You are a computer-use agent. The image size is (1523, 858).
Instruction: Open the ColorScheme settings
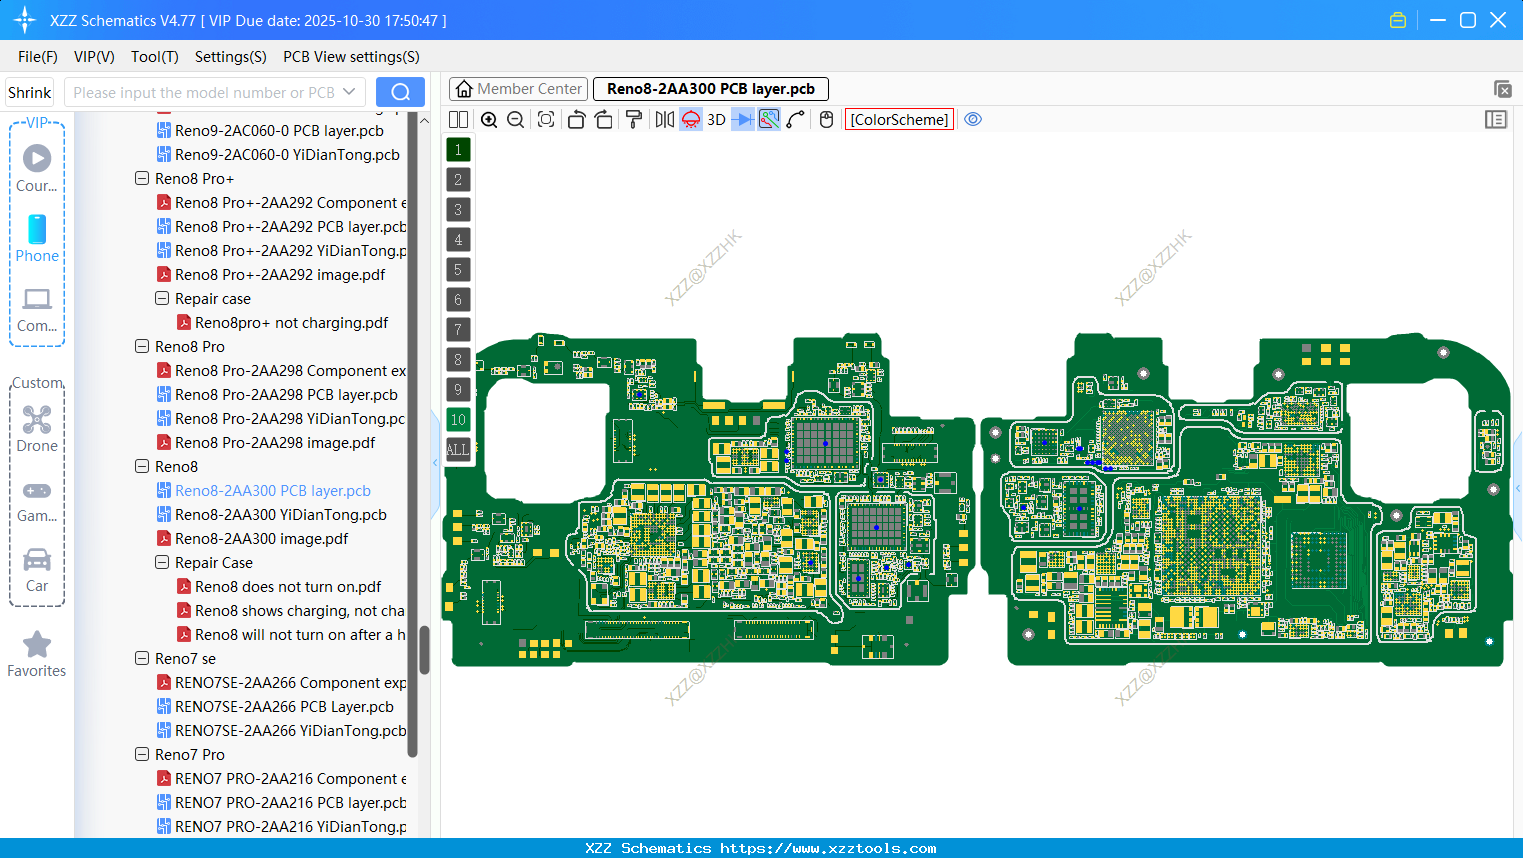[x=898, y=119]
